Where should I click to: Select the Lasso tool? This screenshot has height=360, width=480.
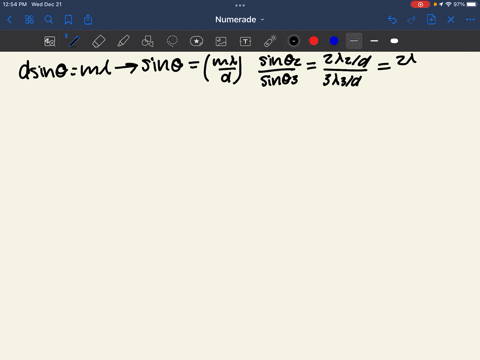coord(172,41)
